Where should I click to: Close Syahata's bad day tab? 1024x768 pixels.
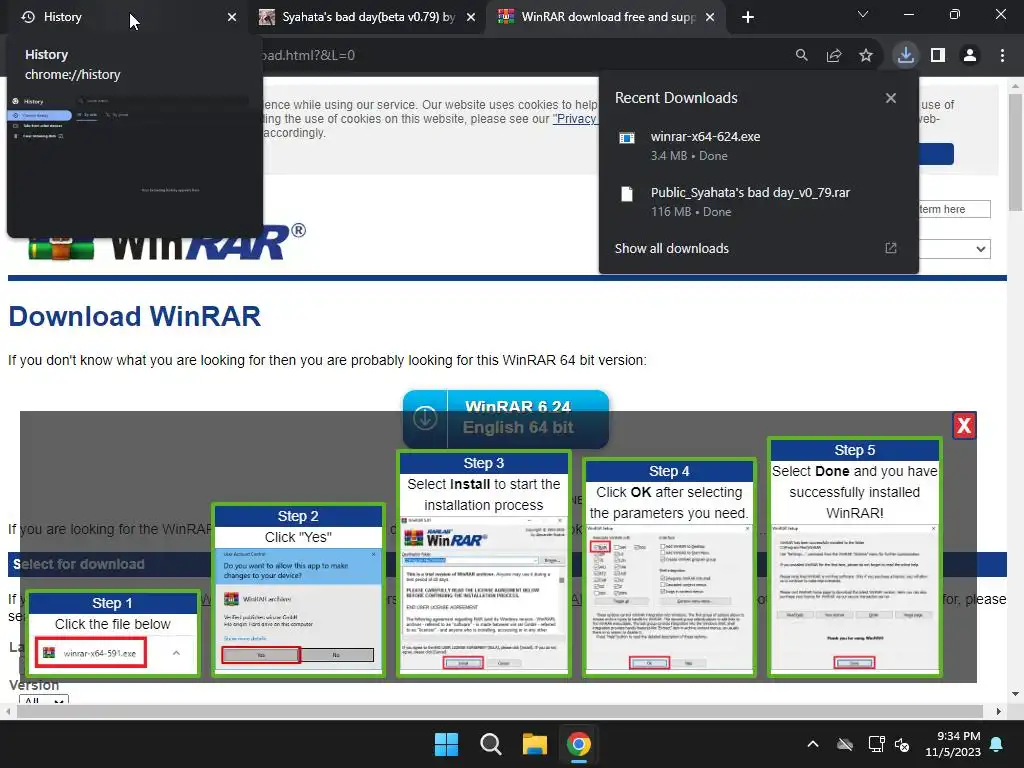(471, 18)
